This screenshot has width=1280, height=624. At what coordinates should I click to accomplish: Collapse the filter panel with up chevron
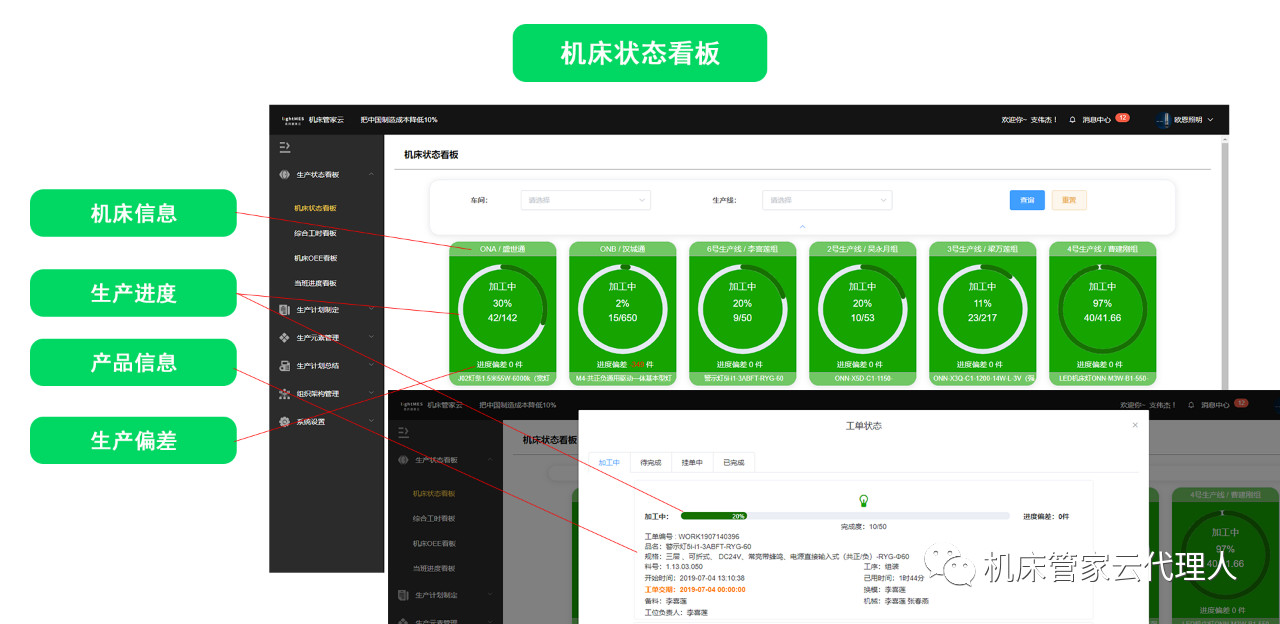(x=802, y=227)
